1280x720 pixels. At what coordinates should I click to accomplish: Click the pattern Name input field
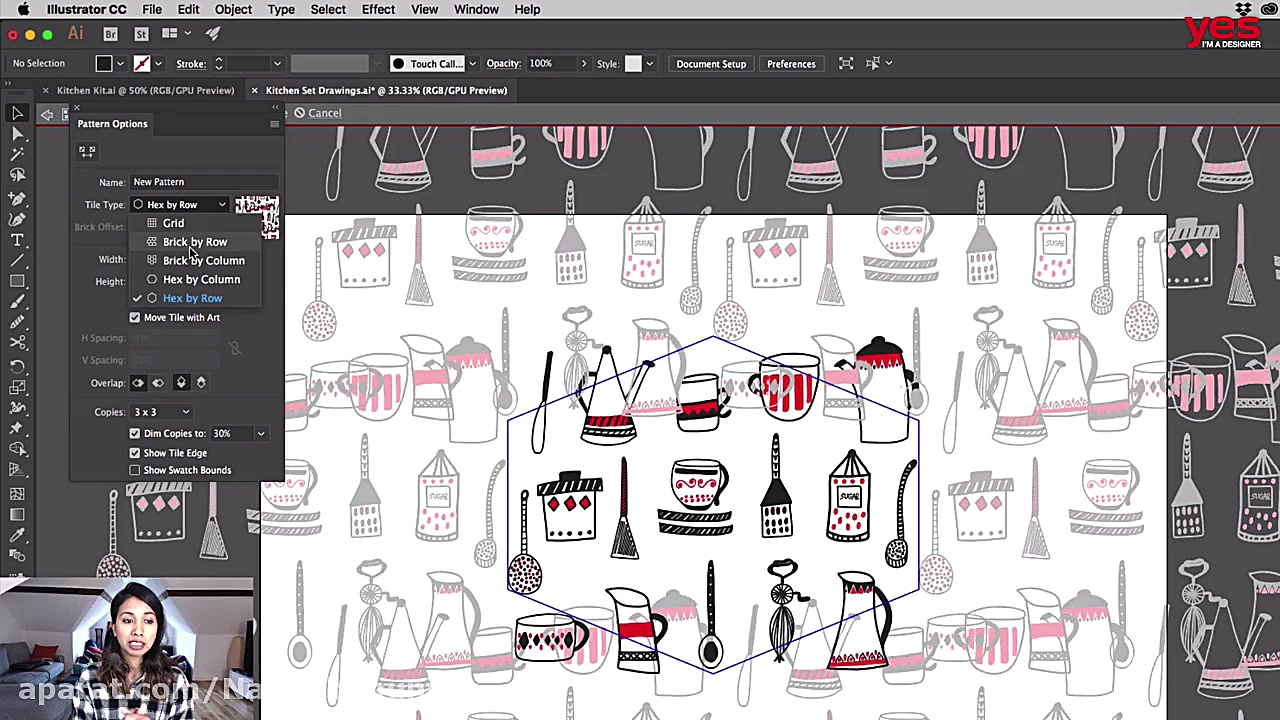[204, 182]
